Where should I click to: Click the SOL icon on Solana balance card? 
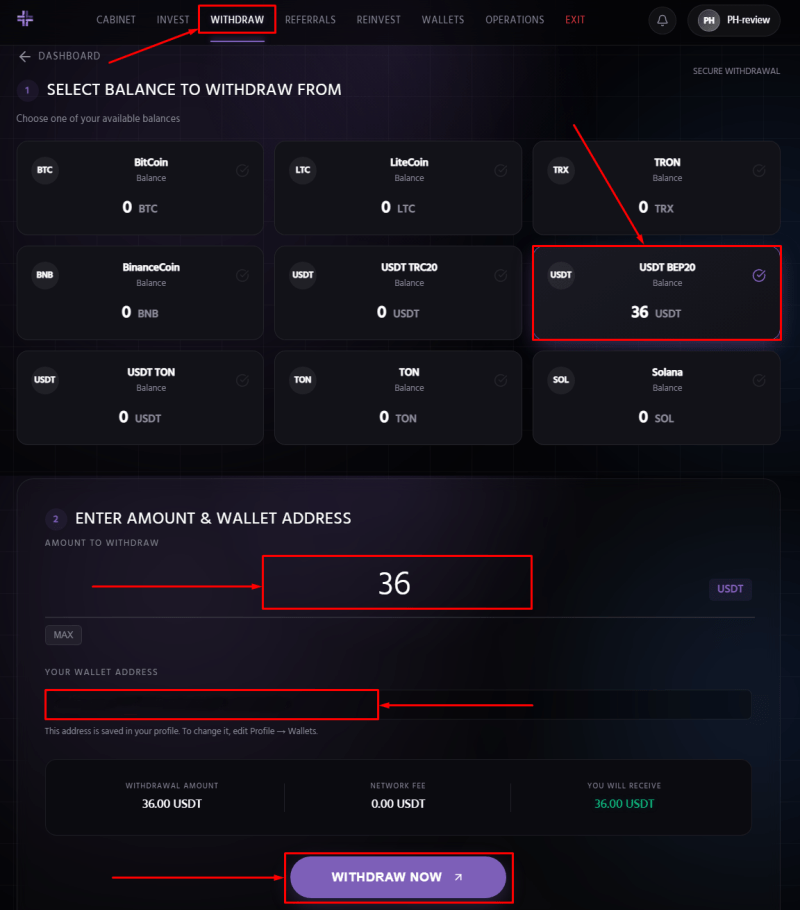[561, 380]
